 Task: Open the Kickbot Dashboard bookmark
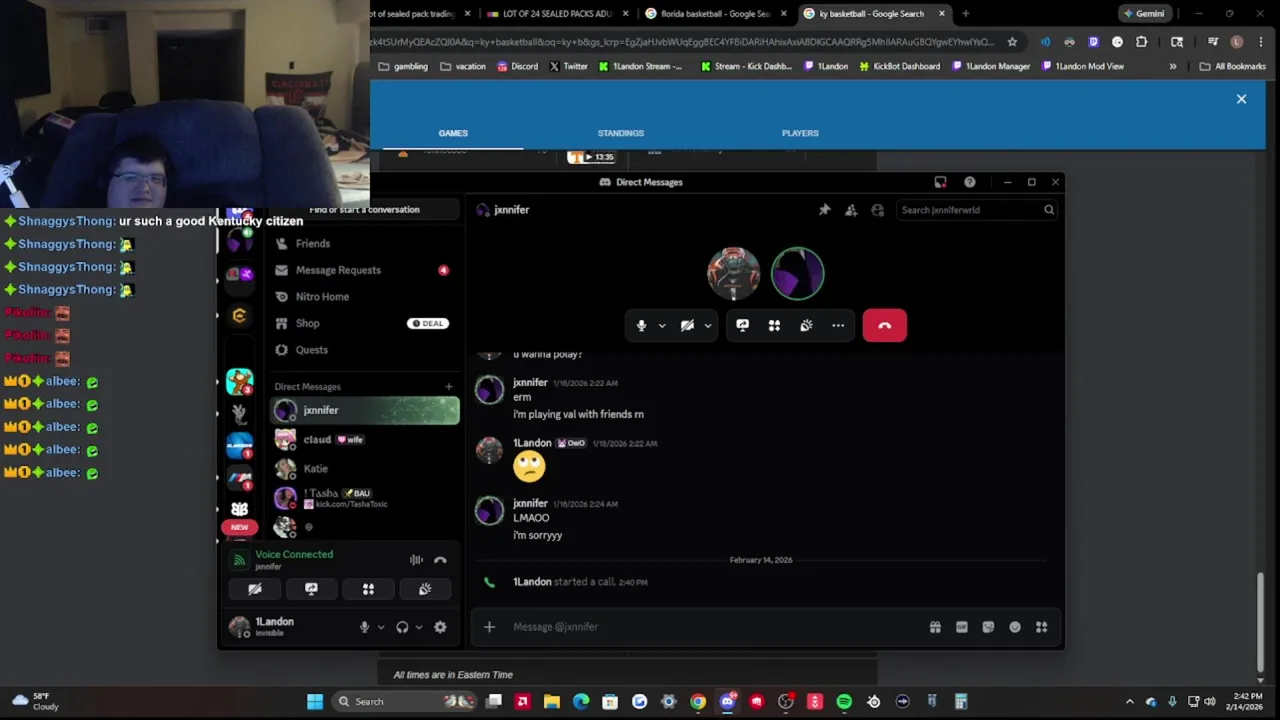click(x=900, y=66)
